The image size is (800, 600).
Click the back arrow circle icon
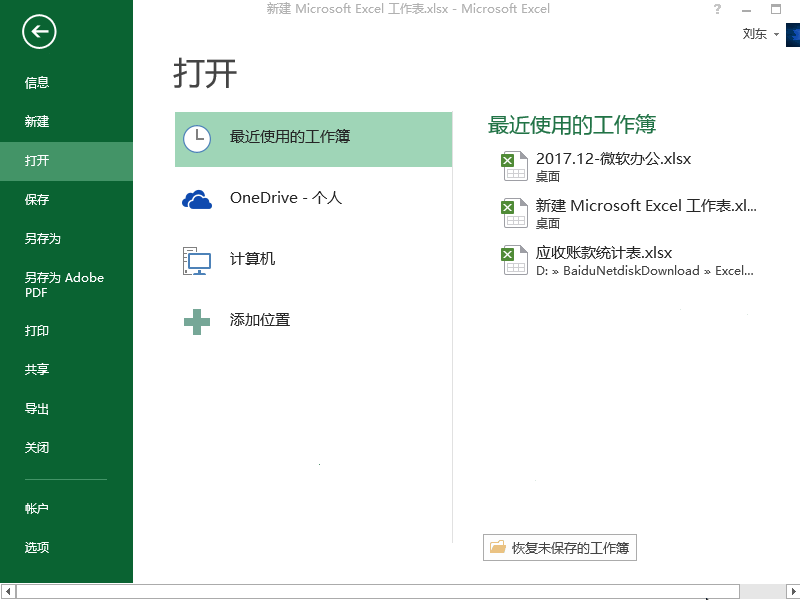click(39, 32)
